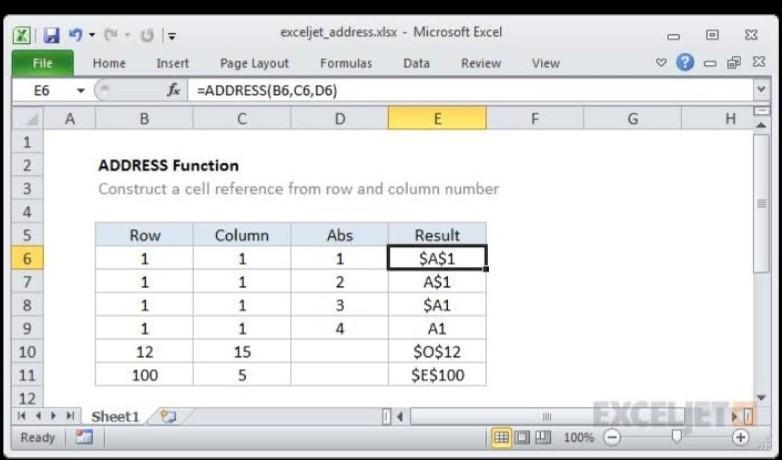Switch to Page Break Preview view
Viewport: 782px width, 460px height.
(543, 437)
